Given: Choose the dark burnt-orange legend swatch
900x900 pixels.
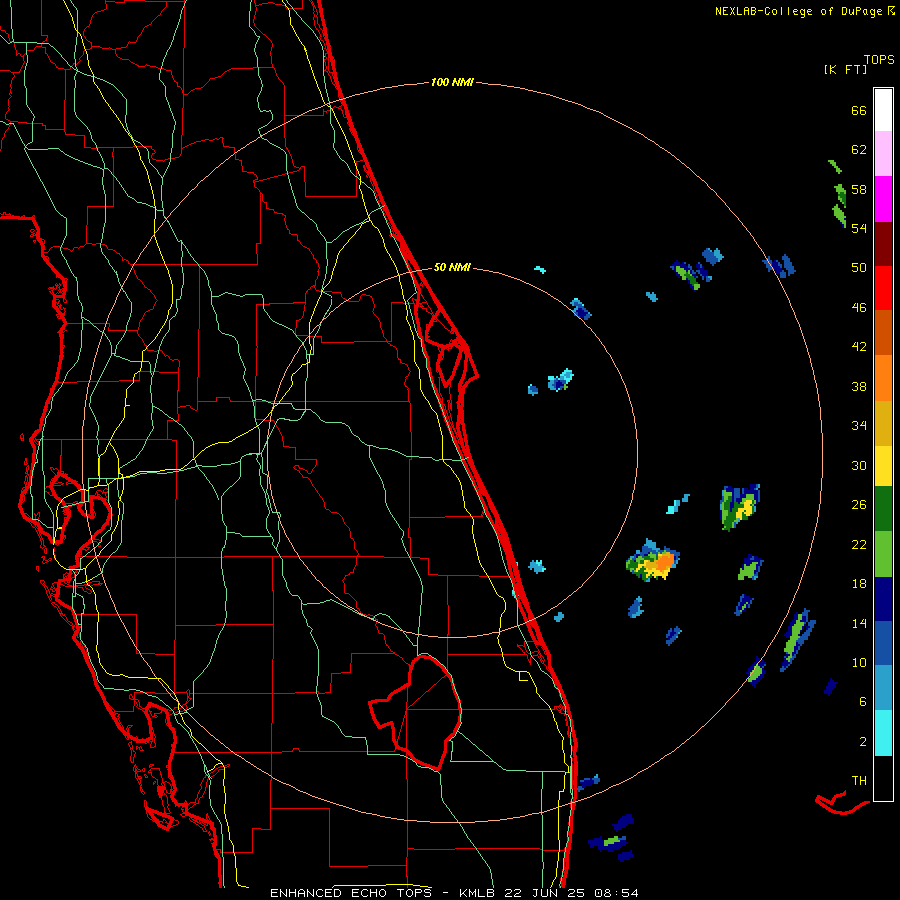Looking at the screenshot, I should [883, 332].
